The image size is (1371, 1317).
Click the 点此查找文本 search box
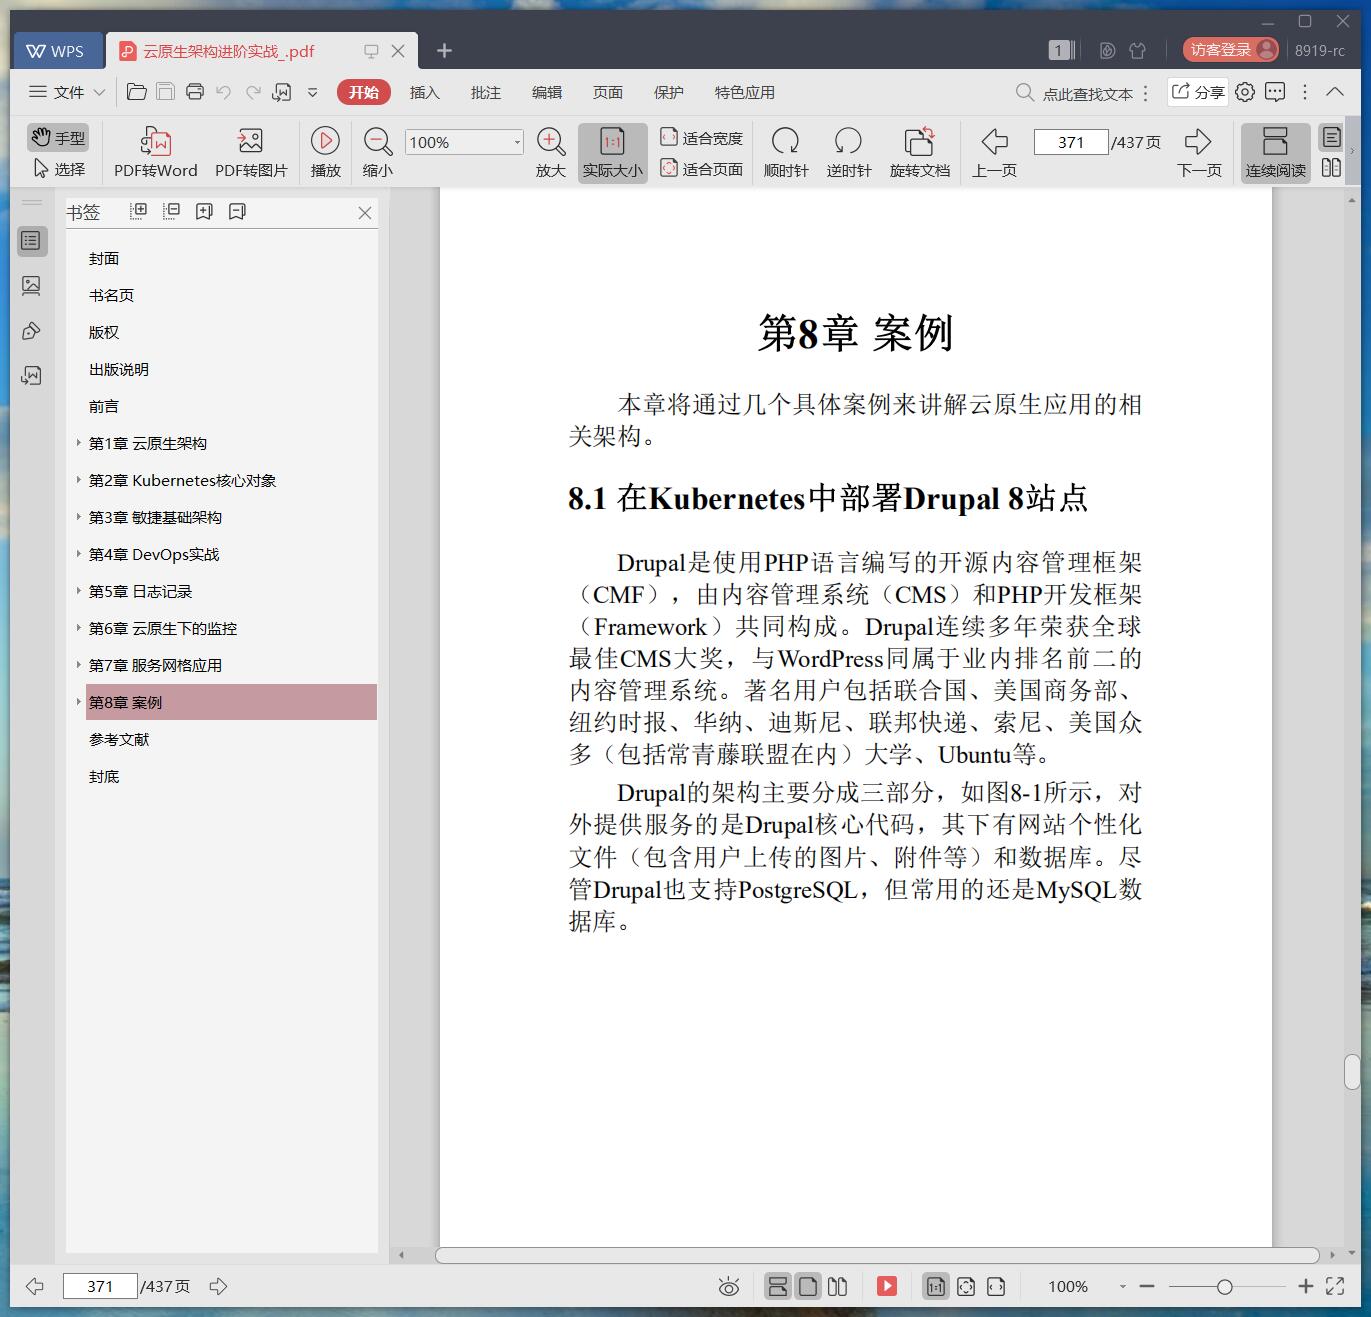coord(1076,93)
